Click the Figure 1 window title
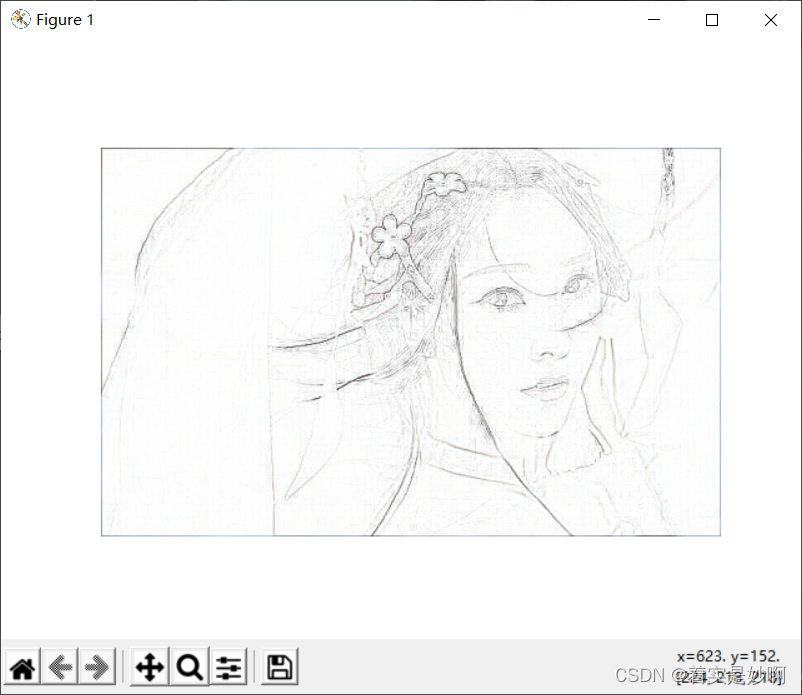The image size is (802, 695). pos(65,20)
